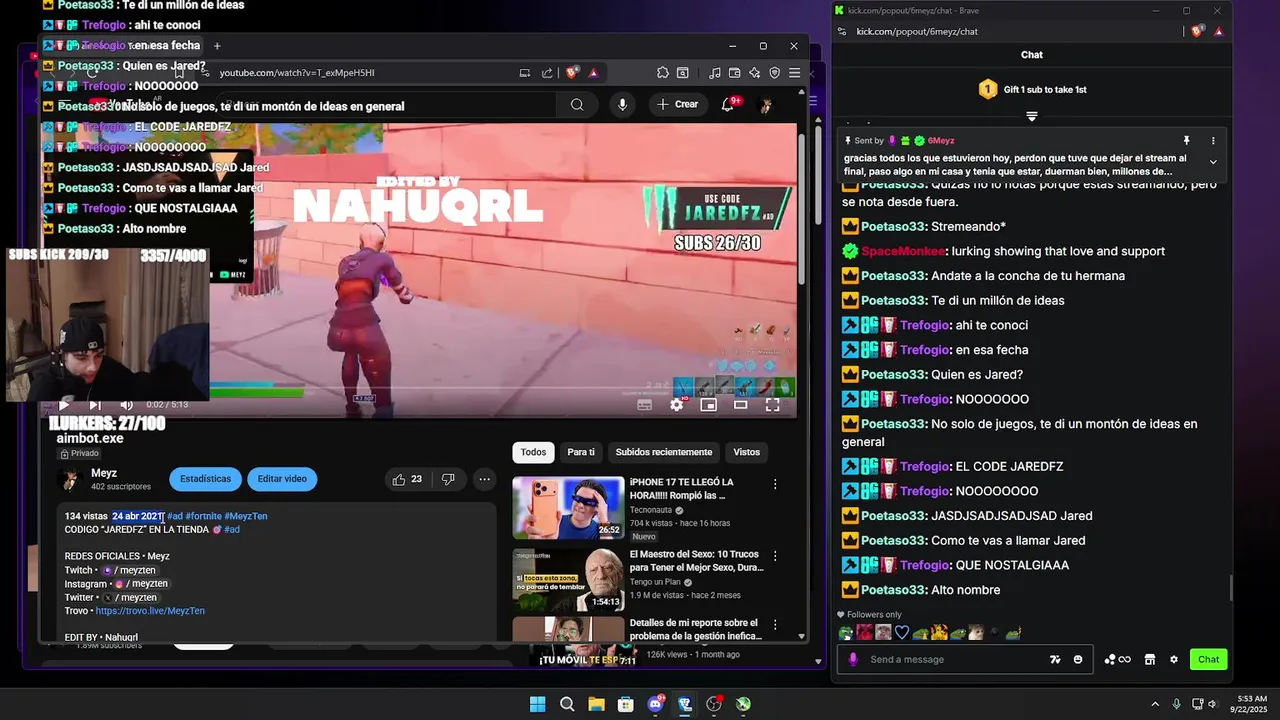Open the iPhone 17 video thumbnail
Viewport: 1280px width, 720px height.
[x=568, y=508]
